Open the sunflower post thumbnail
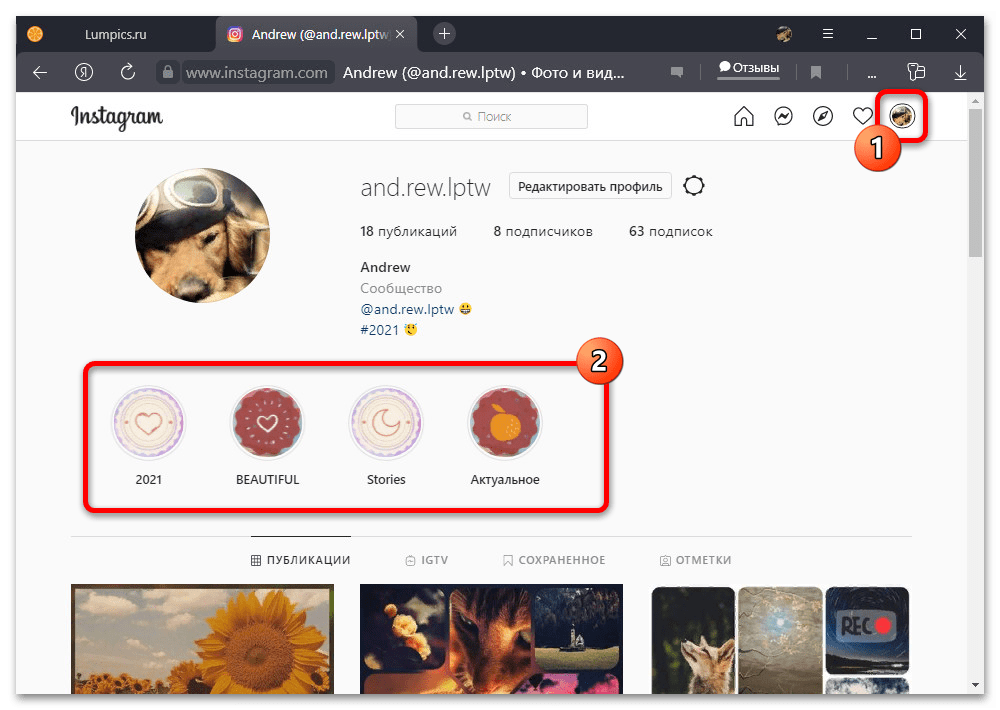 pos(202,638)
